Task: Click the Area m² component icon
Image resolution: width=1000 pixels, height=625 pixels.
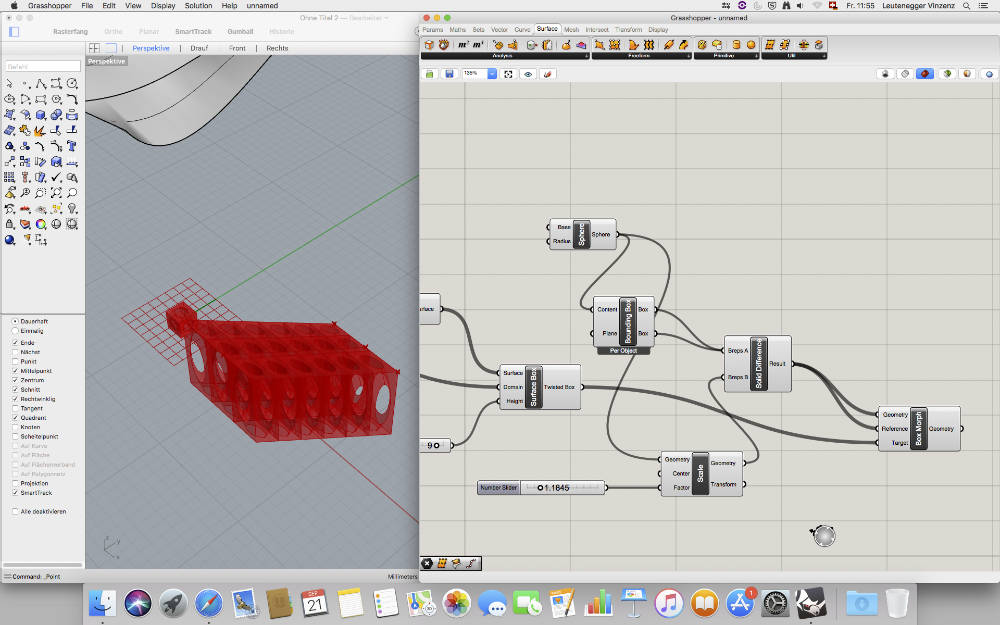Action: click(463, 45)
